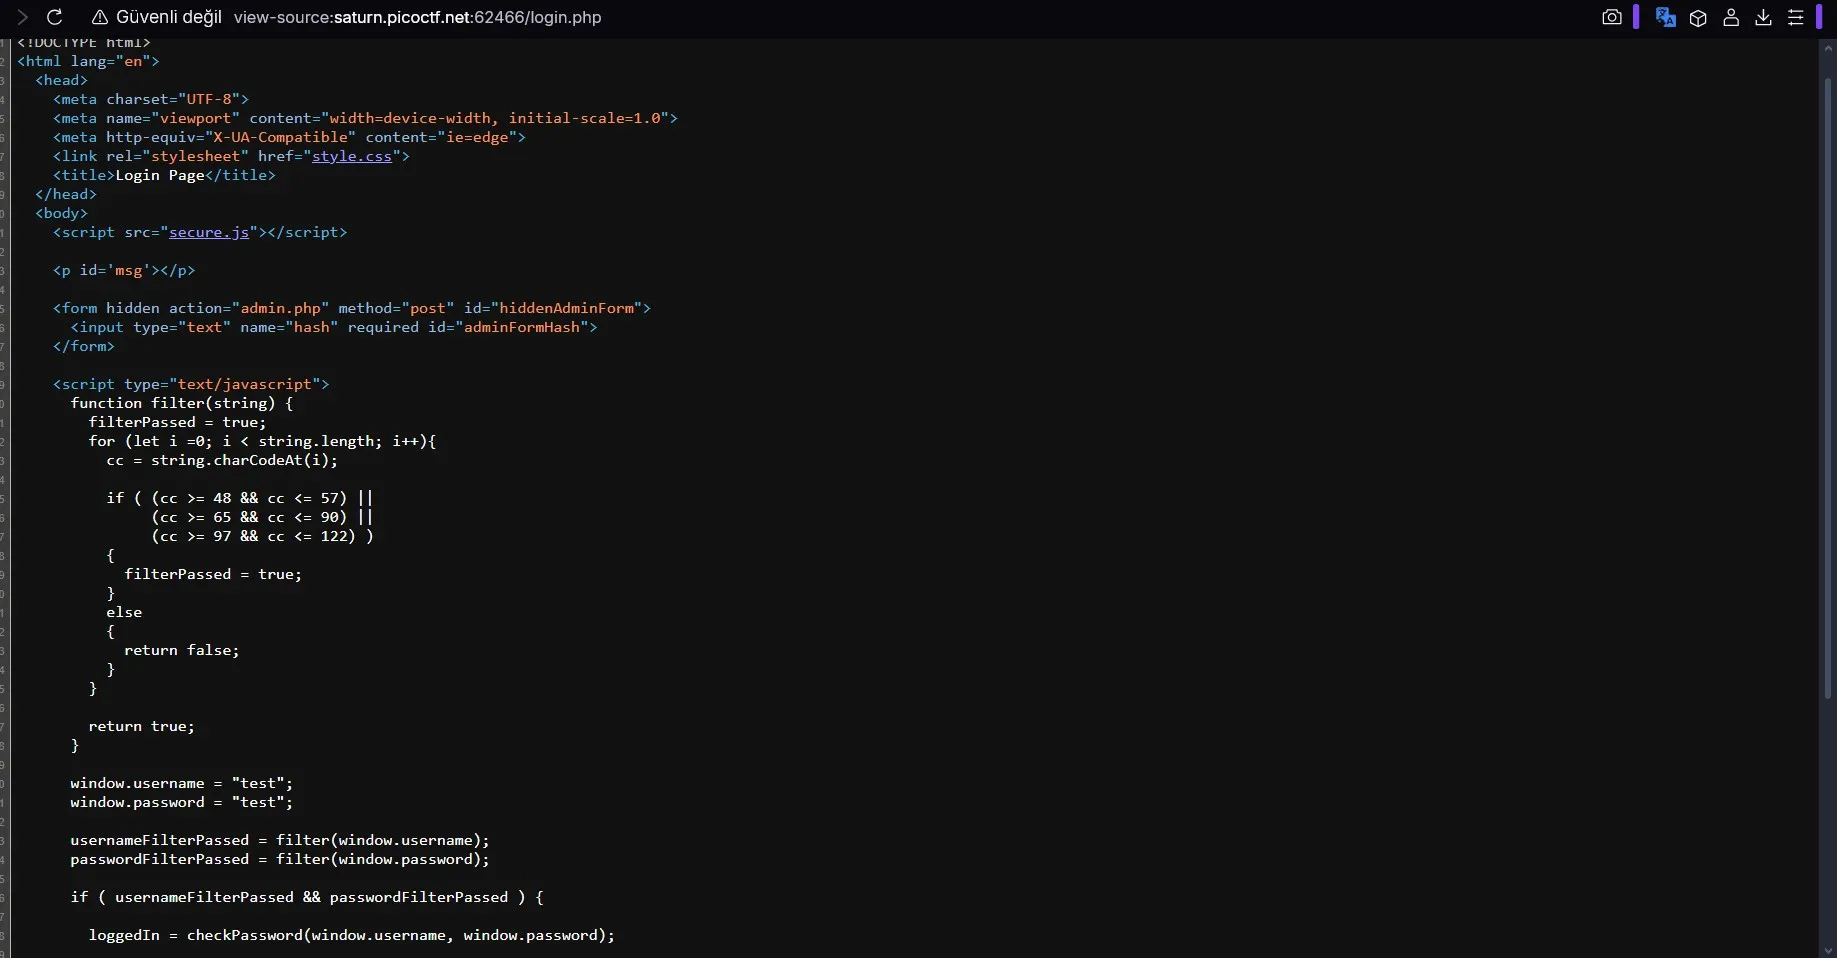The image size is (1837, 958).
Task: Click the "admin.php" action value
Action: [280, 308]
